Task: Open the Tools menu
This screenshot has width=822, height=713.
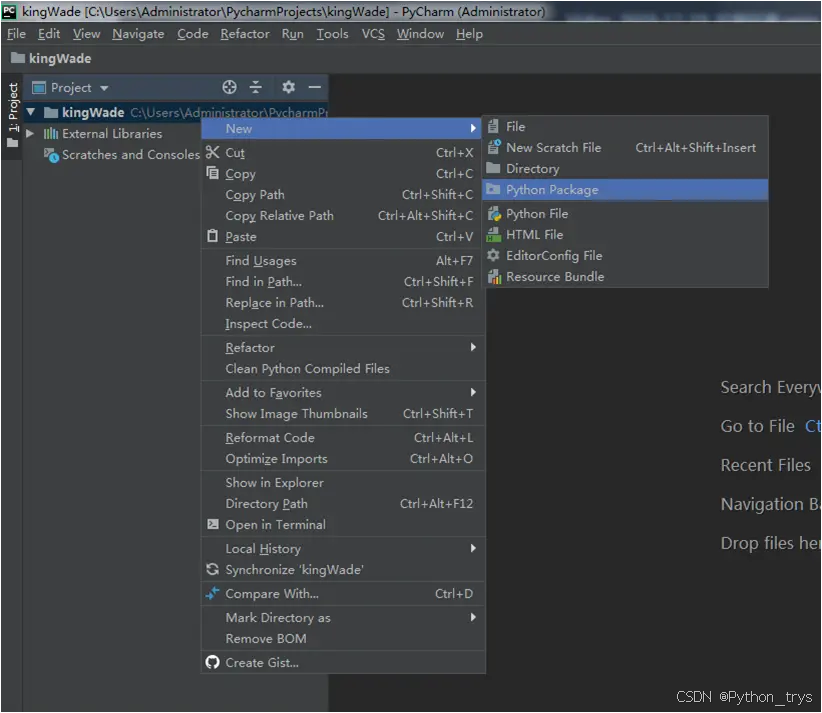Action: [x=332, y=34]
